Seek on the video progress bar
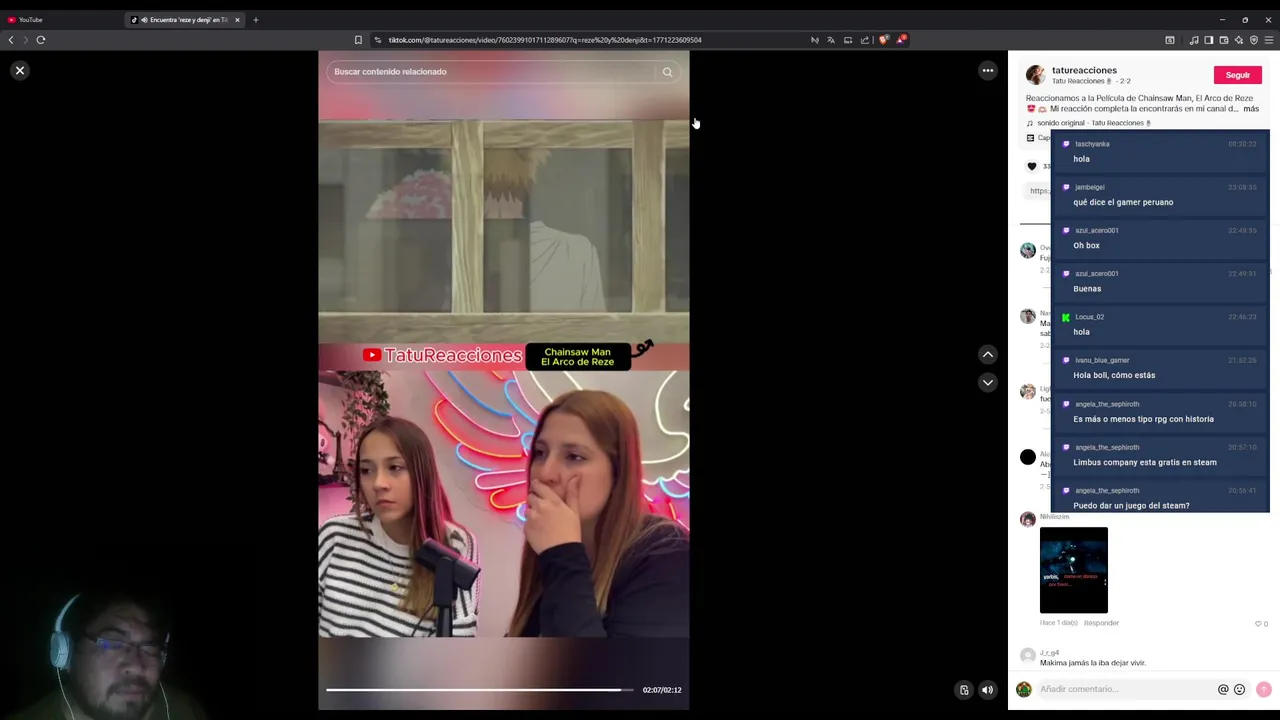Viewport: 1280px width, 720px height. coord(479,690)
